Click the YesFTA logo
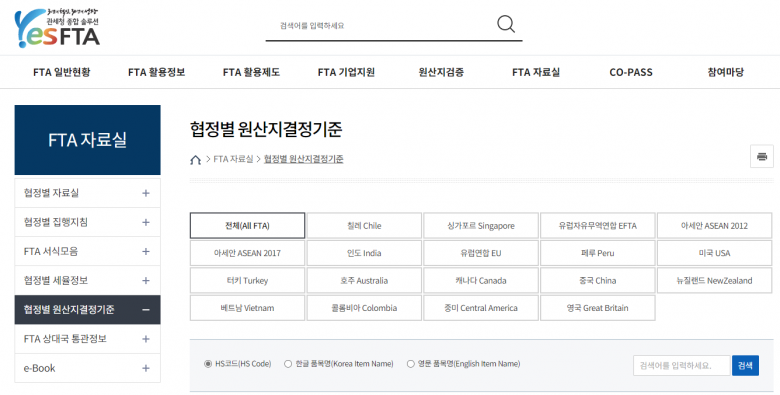Image resolution: width=780 pixels, height=395 pixels. pyautogui.click(x=57, y=28)
